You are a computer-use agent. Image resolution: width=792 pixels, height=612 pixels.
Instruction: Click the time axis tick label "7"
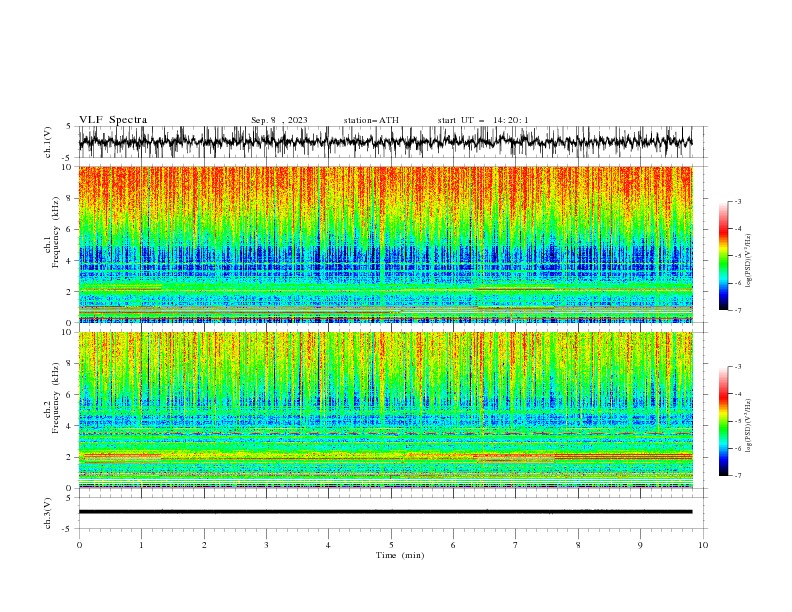(x=516, y=545)
